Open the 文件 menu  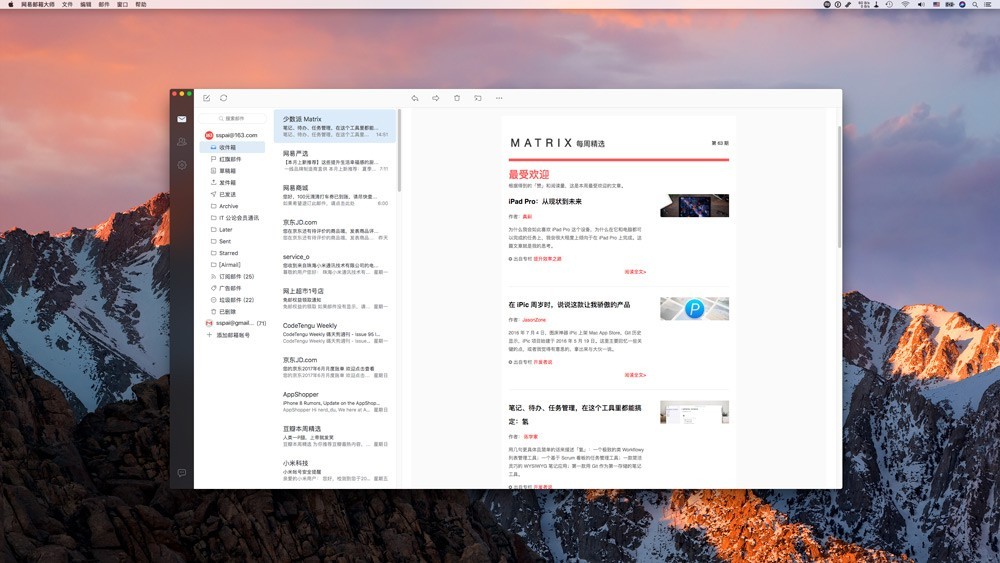(68, 4)
